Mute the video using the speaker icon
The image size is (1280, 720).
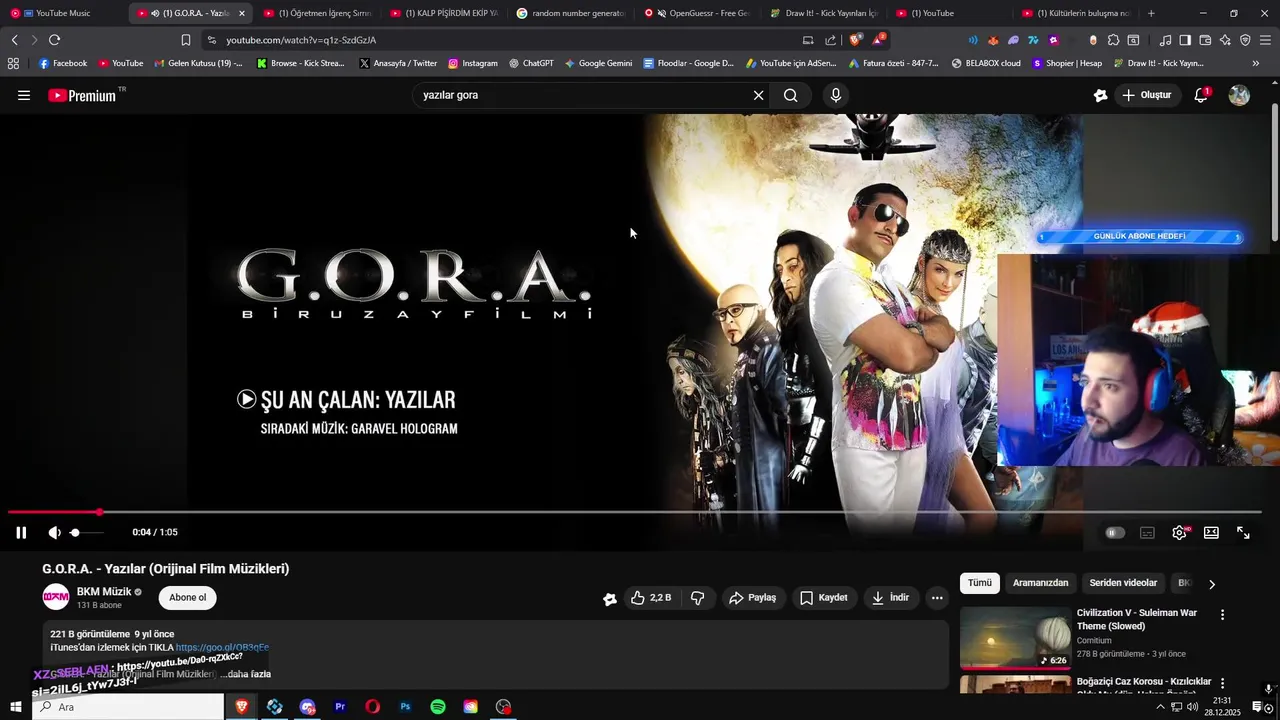54,533
